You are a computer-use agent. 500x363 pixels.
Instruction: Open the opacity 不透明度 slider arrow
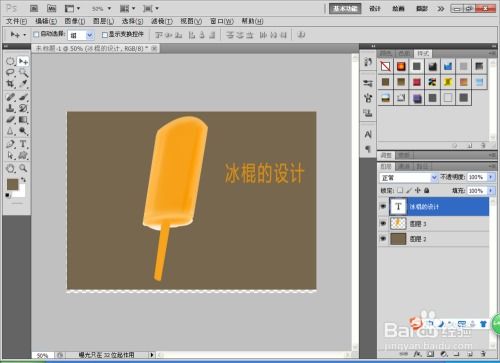tap(491, 177)
